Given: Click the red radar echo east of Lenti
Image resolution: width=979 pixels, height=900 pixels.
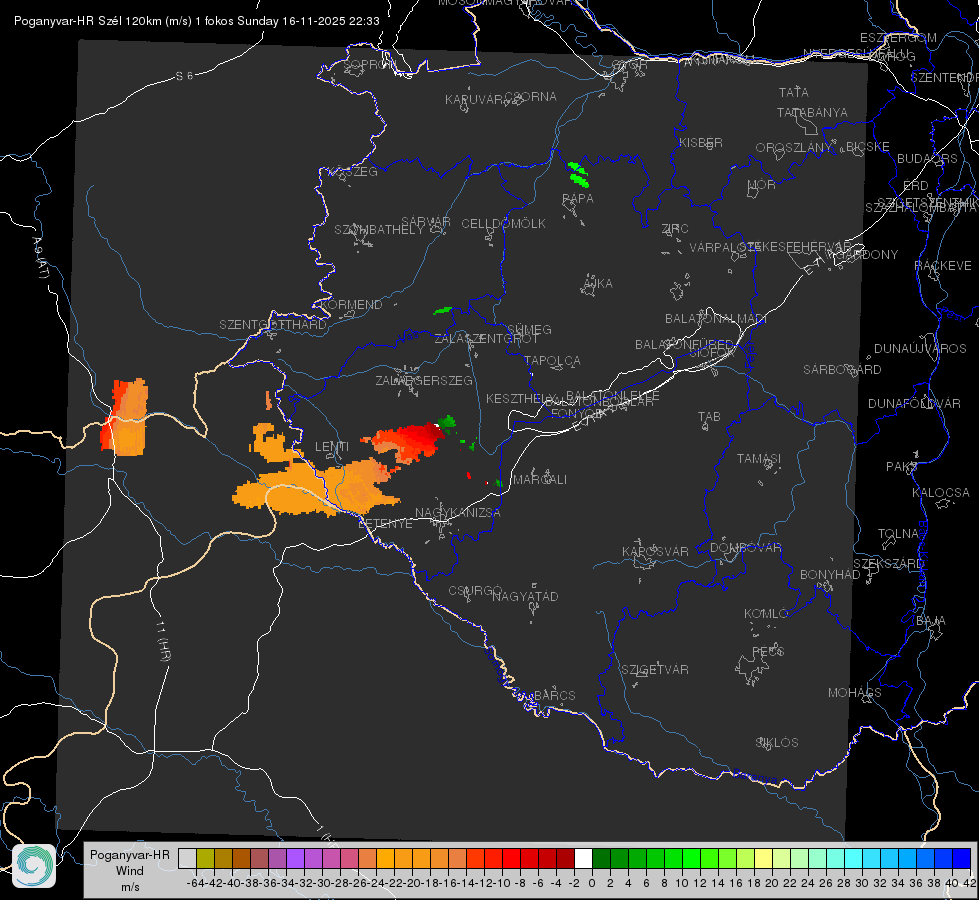Looking at the screenshot, I should pyautogui.click(x=408, y=442).
